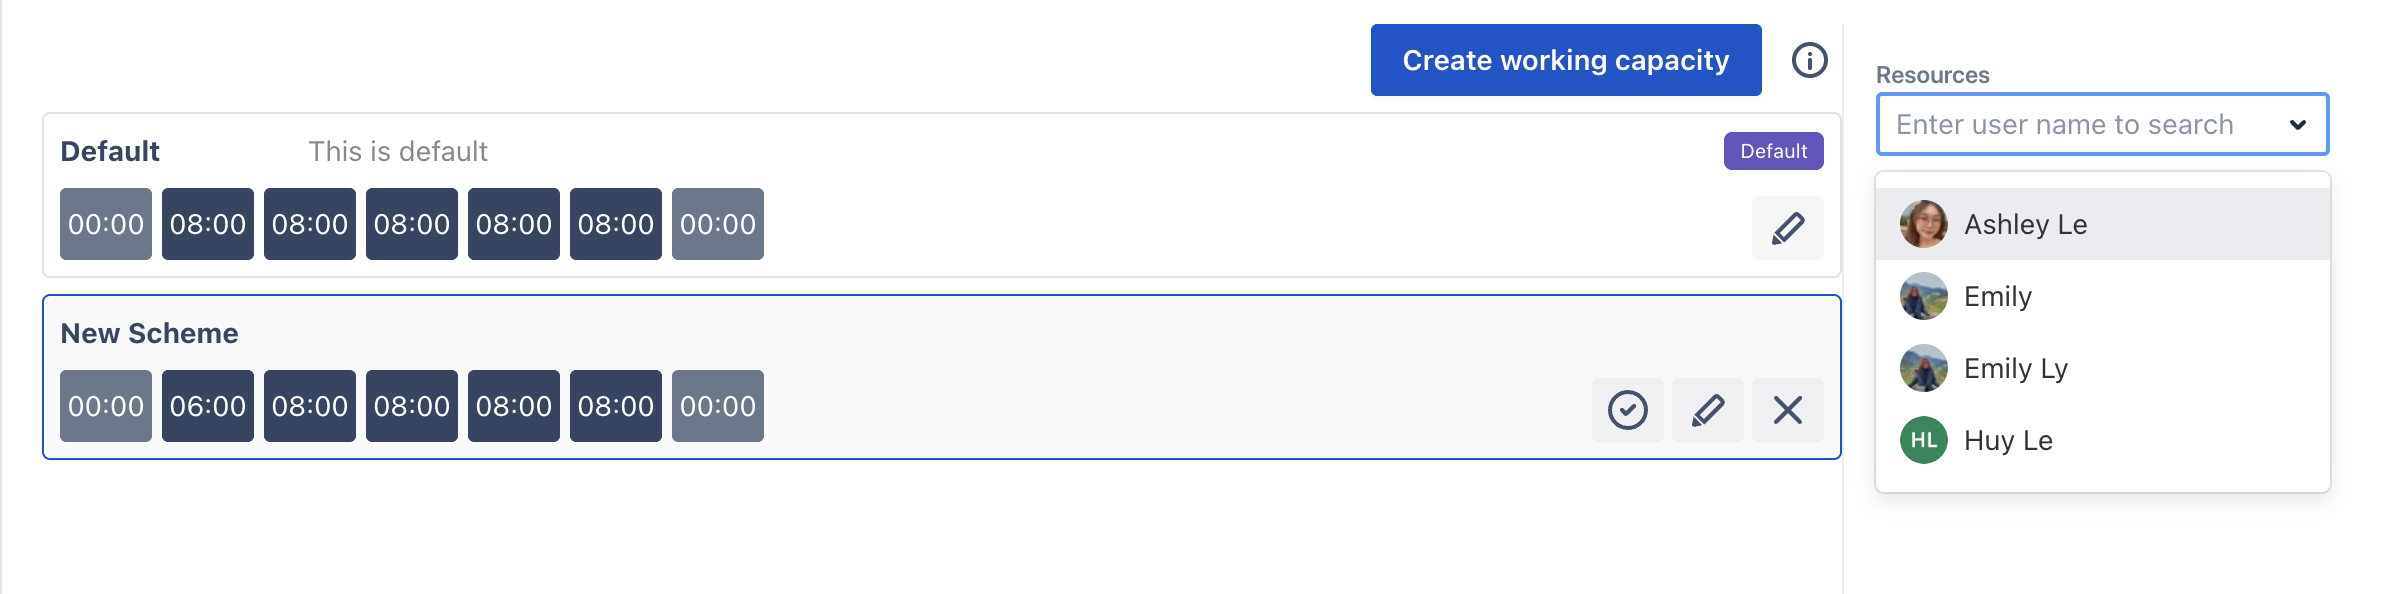Viewport: 2382px width, 594px height.
Task: Select the New Scheme title
Action: (x=149, y=333)
